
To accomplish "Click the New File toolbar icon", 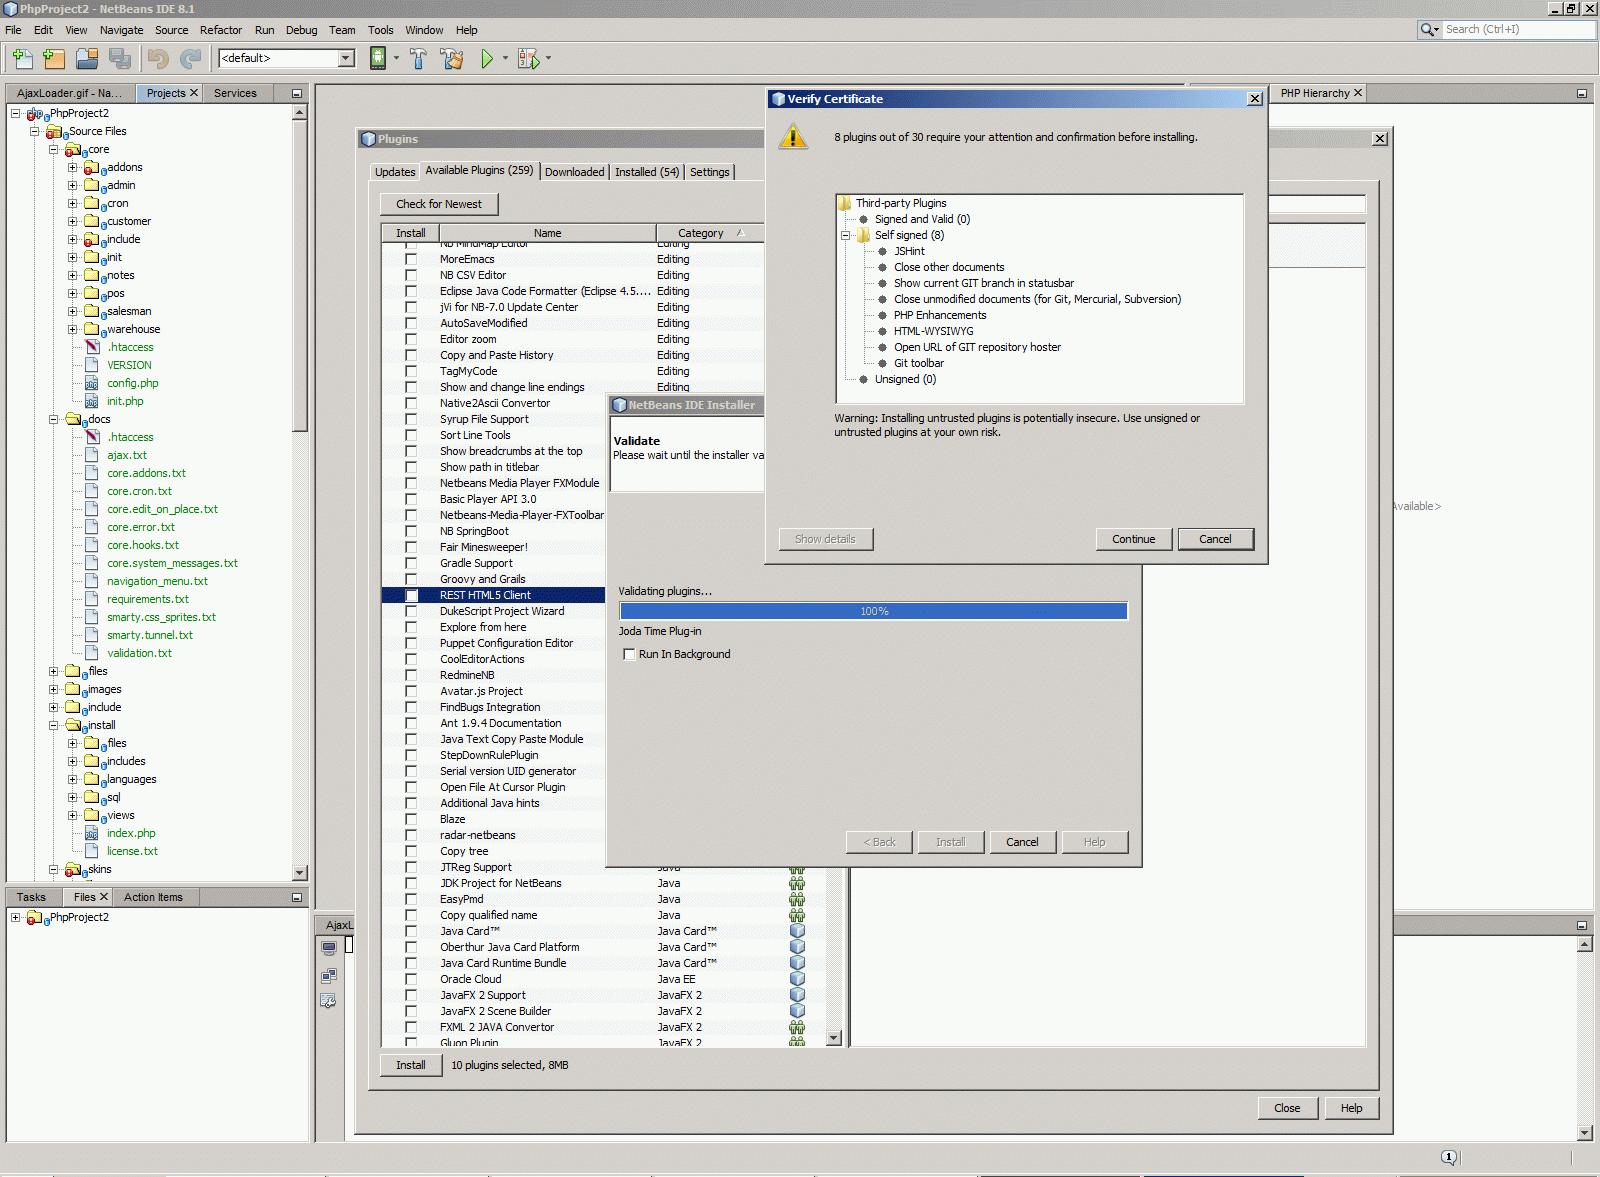I will [22, 59].
